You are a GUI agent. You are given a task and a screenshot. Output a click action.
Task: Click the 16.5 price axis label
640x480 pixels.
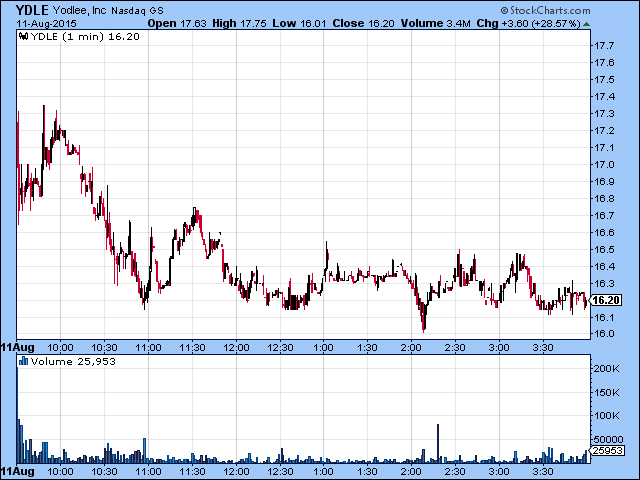coord(604,249)
